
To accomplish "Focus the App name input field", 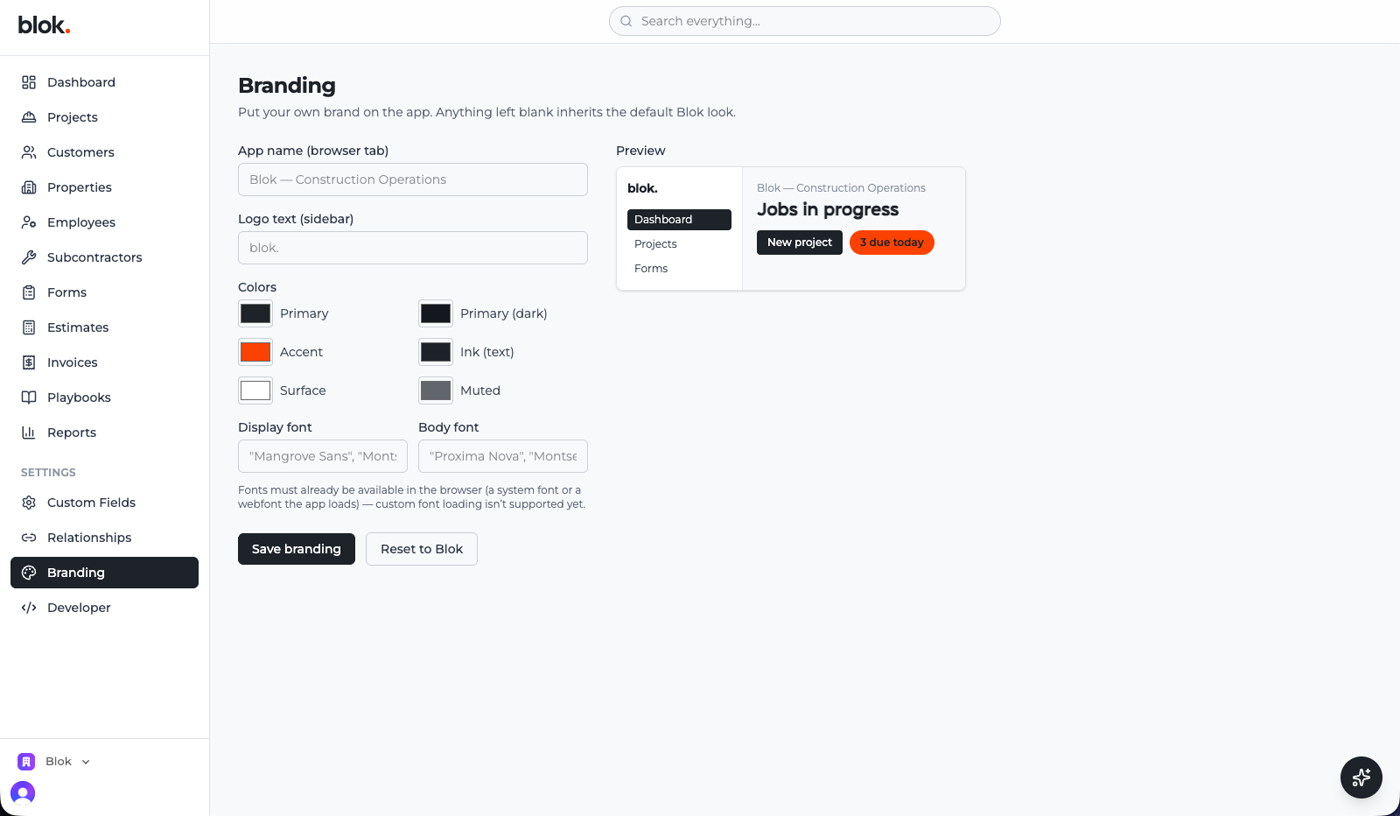I will pyautogui.click(x=413, y=180).
